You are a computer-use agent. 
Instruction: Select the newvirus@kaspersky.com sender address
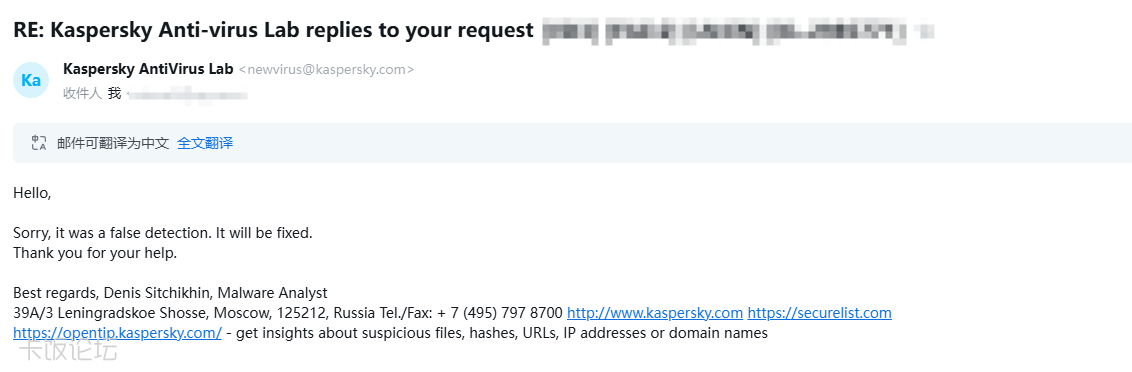[326, 70]
